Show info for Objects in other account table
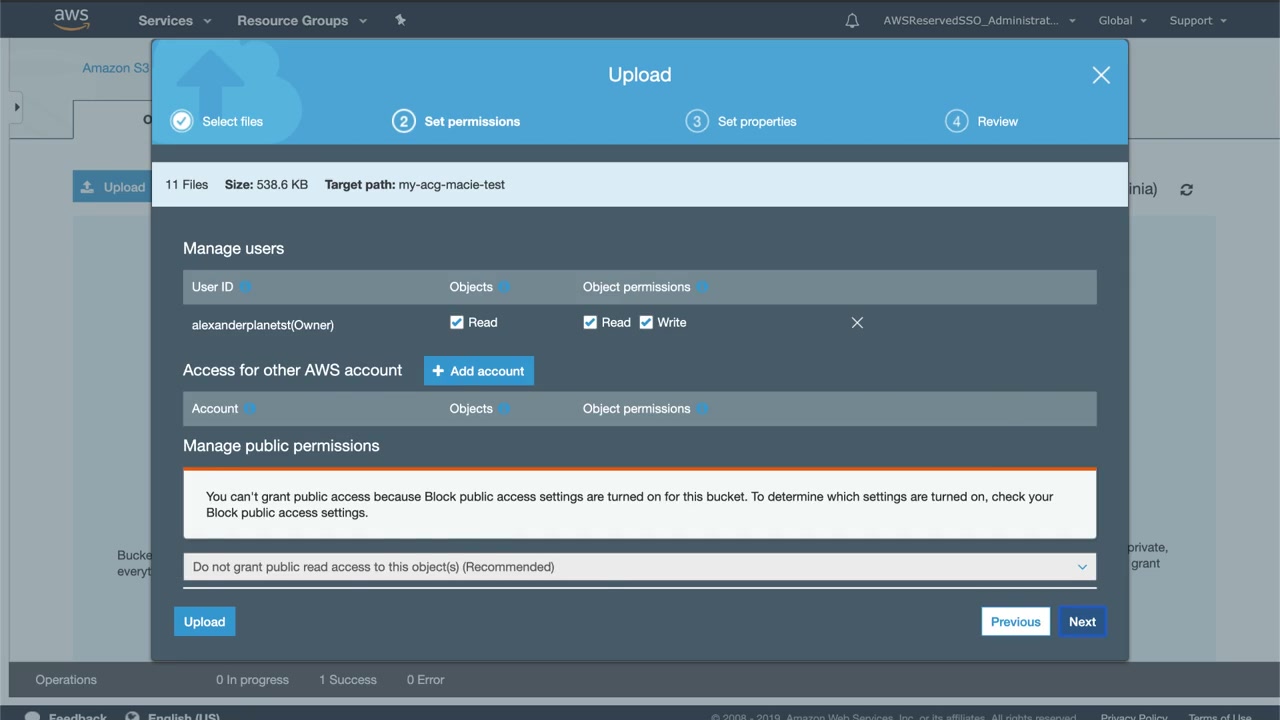The width and height of the screenshot is (1280, 720). click(x=505, y=409)
